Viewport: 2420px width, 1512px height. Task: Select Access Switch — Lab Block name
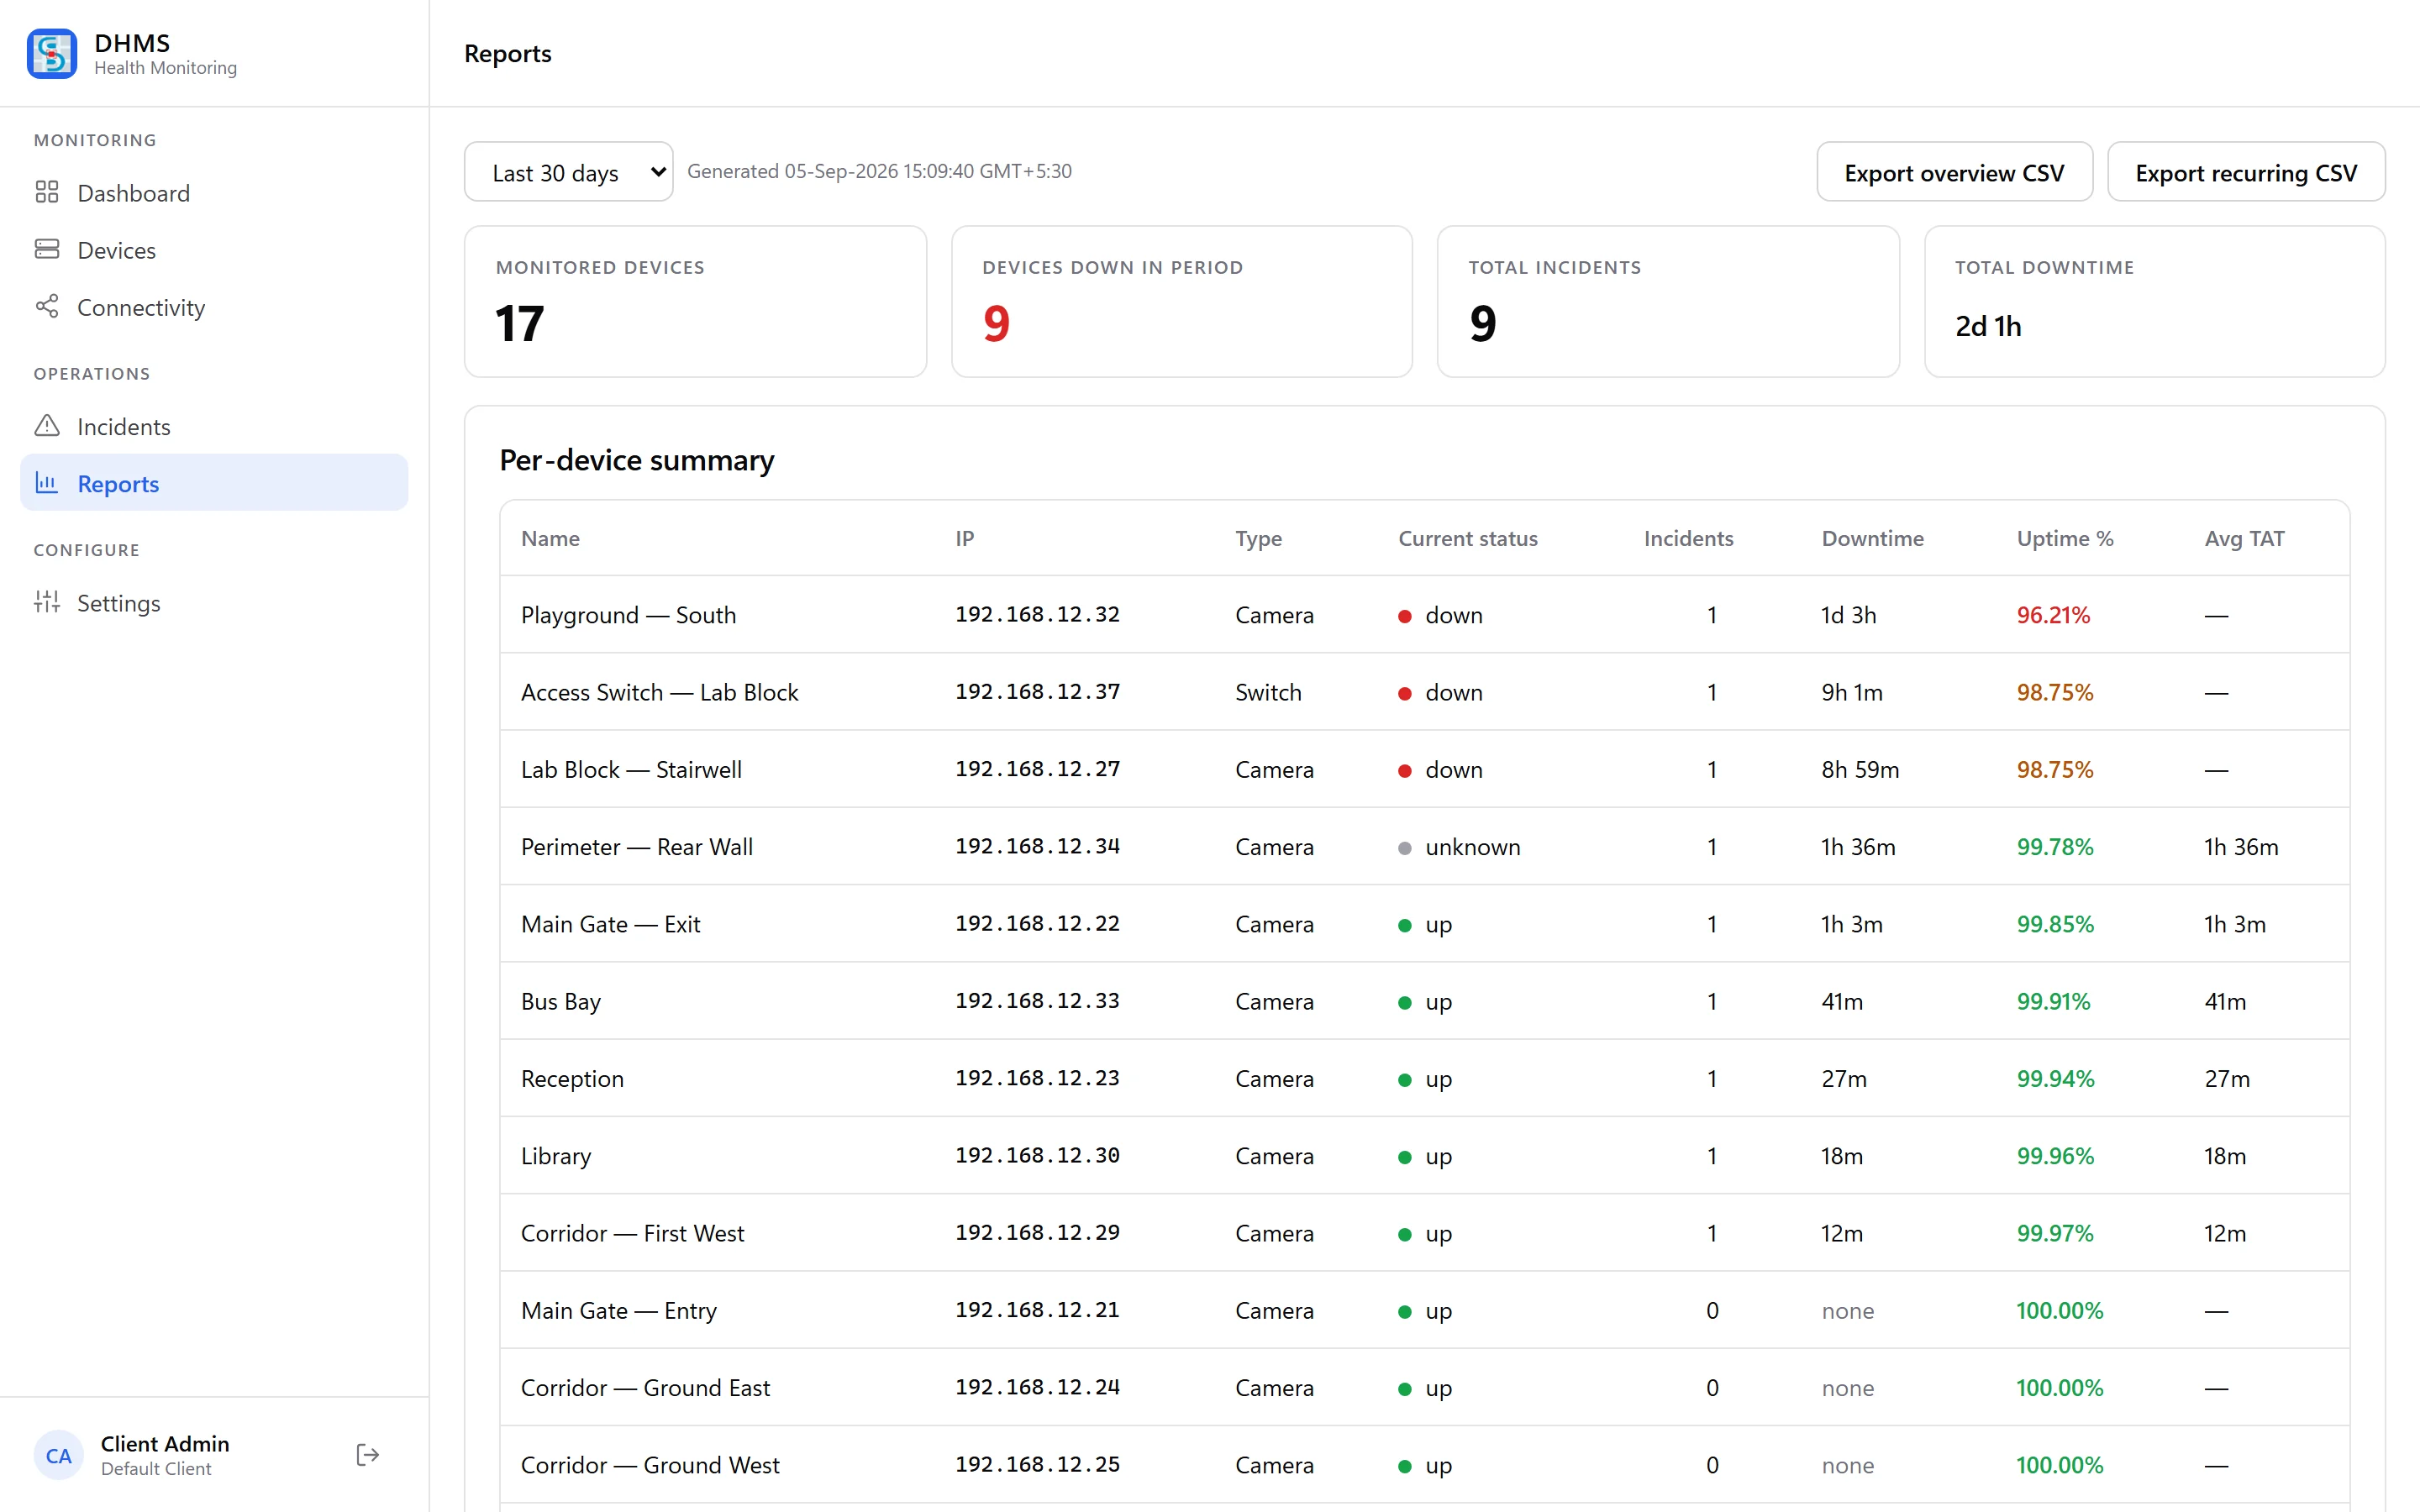[659, 692]
